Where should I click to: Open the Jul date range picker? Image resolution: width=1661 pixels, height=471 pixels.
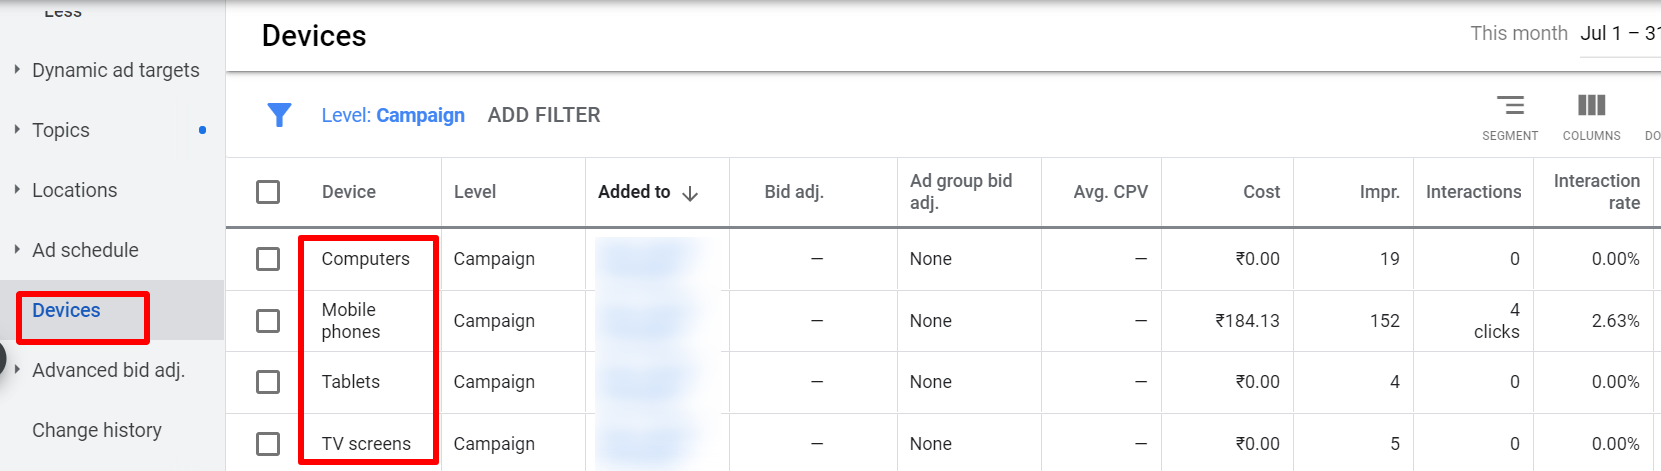[x=1620, y=34]
